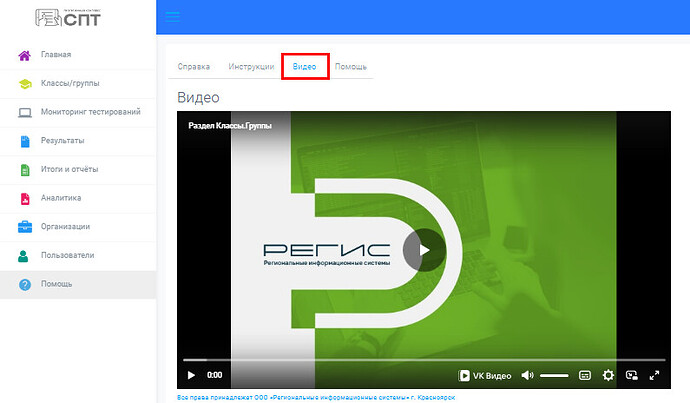Select the Помощь tab above video
This screenshot has height=403, width=690.
pyautogui.click(x=350, y=66)
